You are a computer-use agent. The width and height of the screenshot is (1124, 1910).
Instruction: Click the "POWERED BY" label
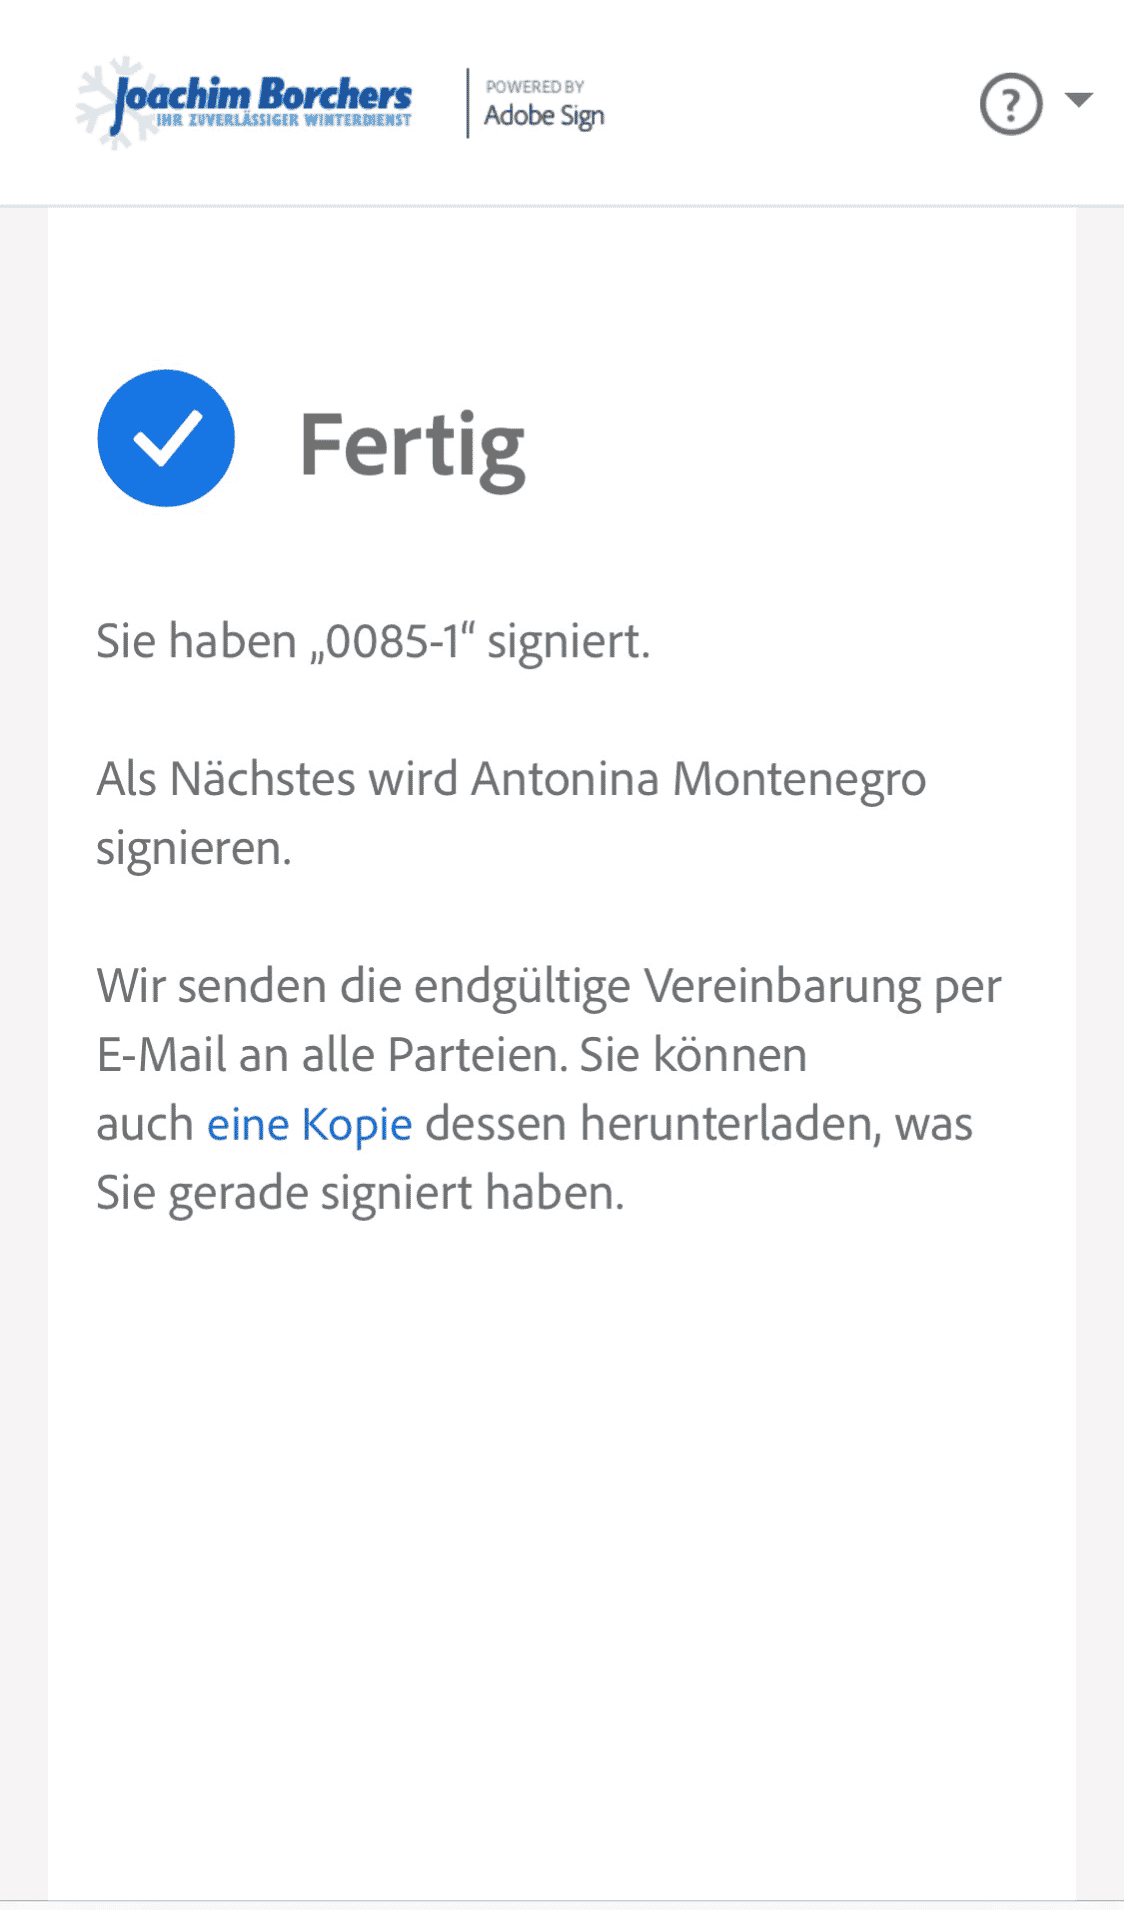(x=535, y=87)
